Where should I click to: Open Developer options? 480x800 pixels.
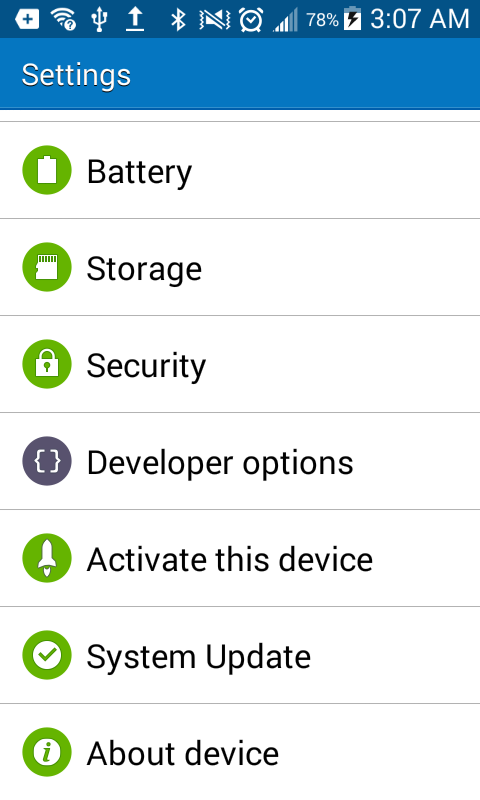coord(240,461)
